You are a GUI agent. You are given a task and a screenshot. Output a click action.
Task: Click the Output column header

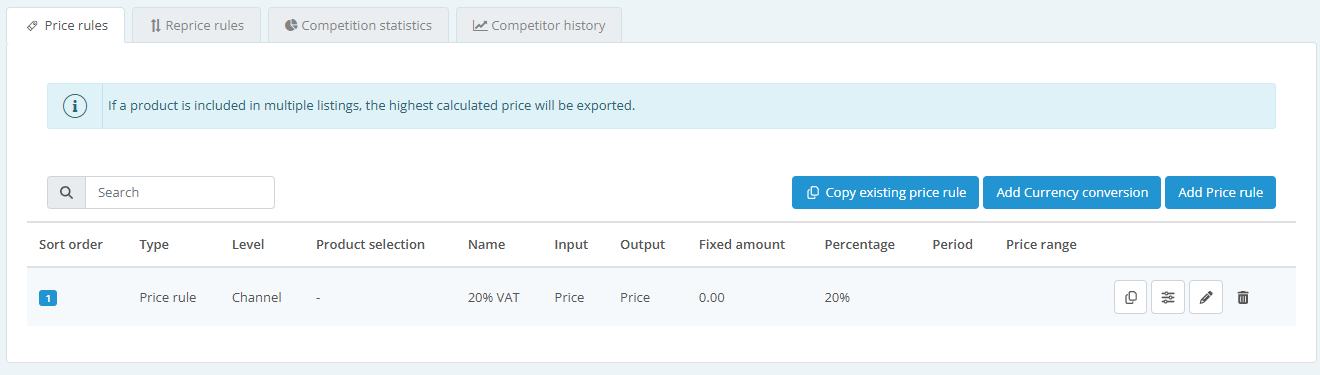click(642, 244)
